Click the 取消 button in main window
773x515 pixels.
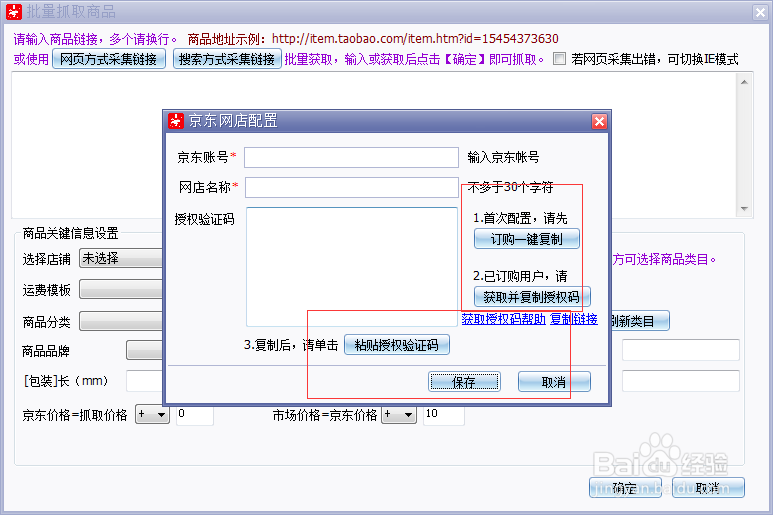708,488
